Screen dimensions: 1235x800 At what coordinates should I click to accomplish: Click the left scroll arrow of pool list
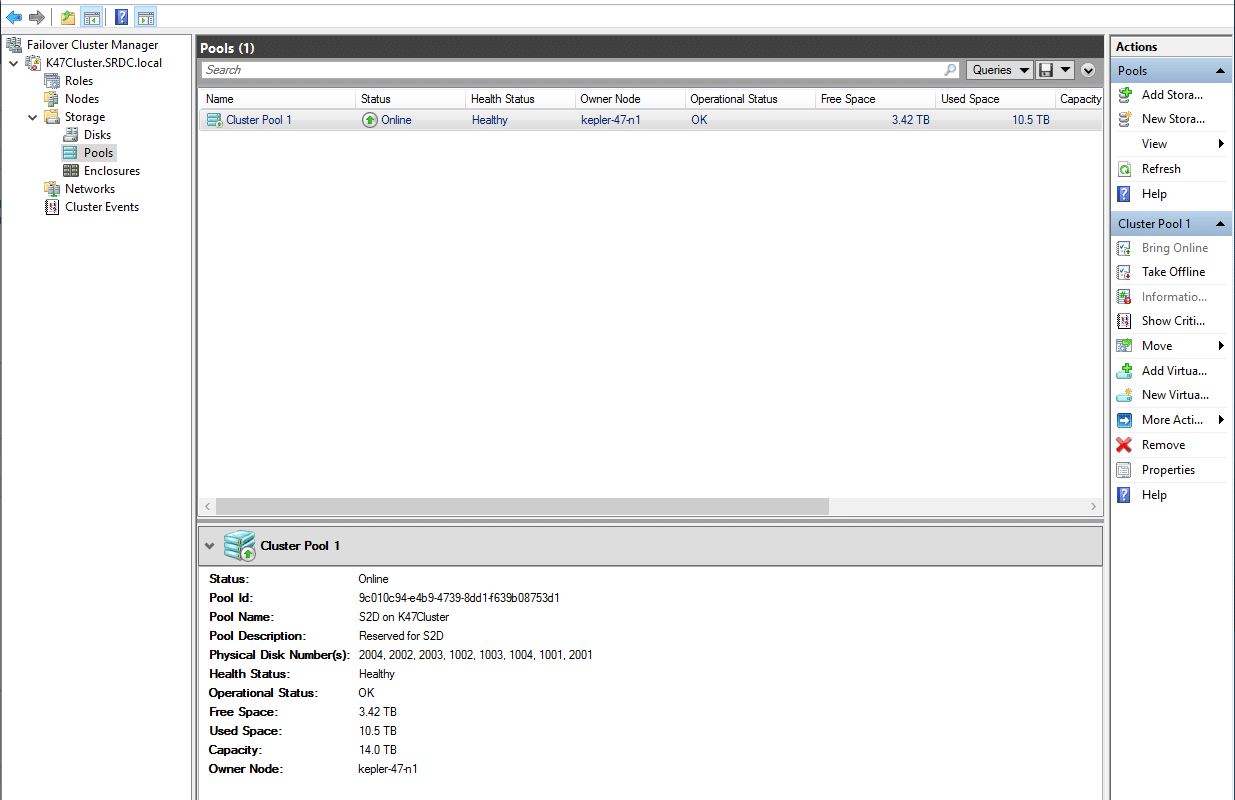tap(207, 507)
